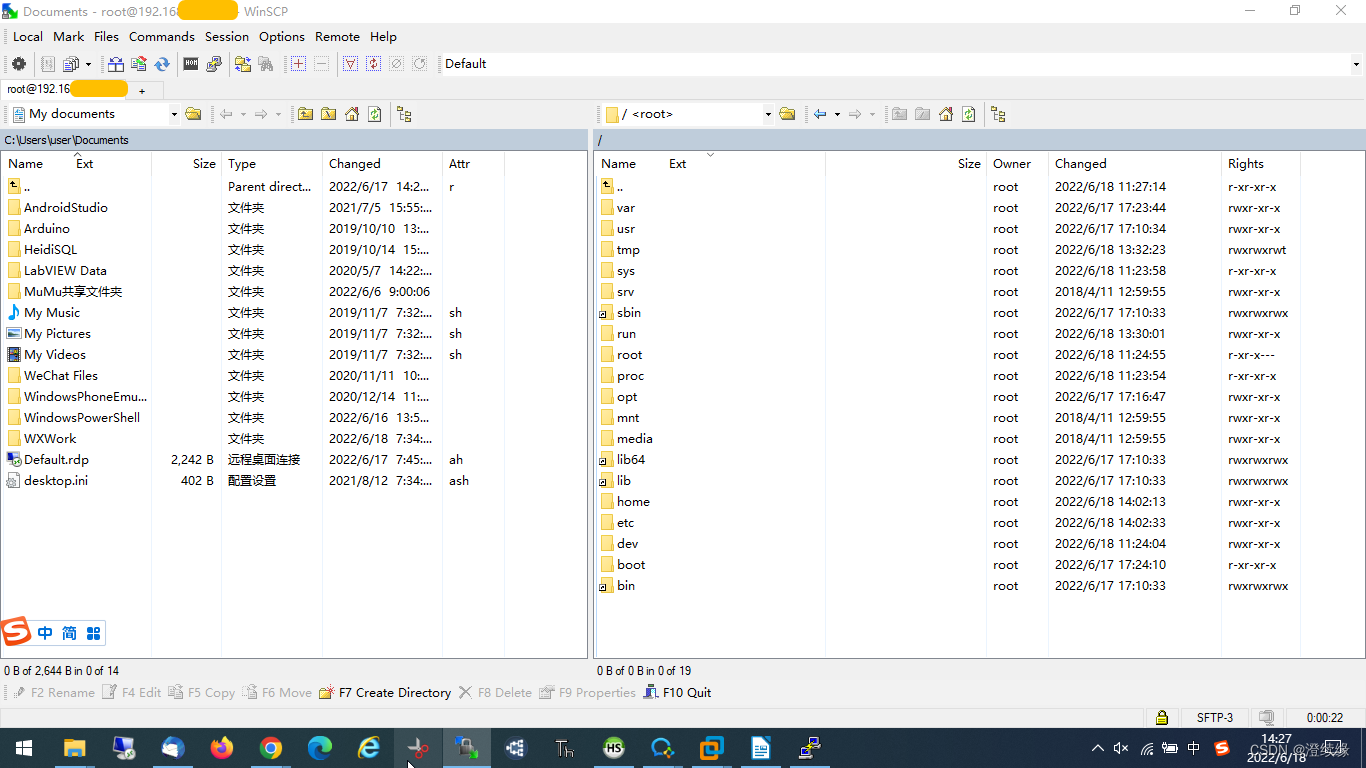Go to local home directory icon
Image resolution: width=1366 pixels, height=768 pixels.
point(352,114)
